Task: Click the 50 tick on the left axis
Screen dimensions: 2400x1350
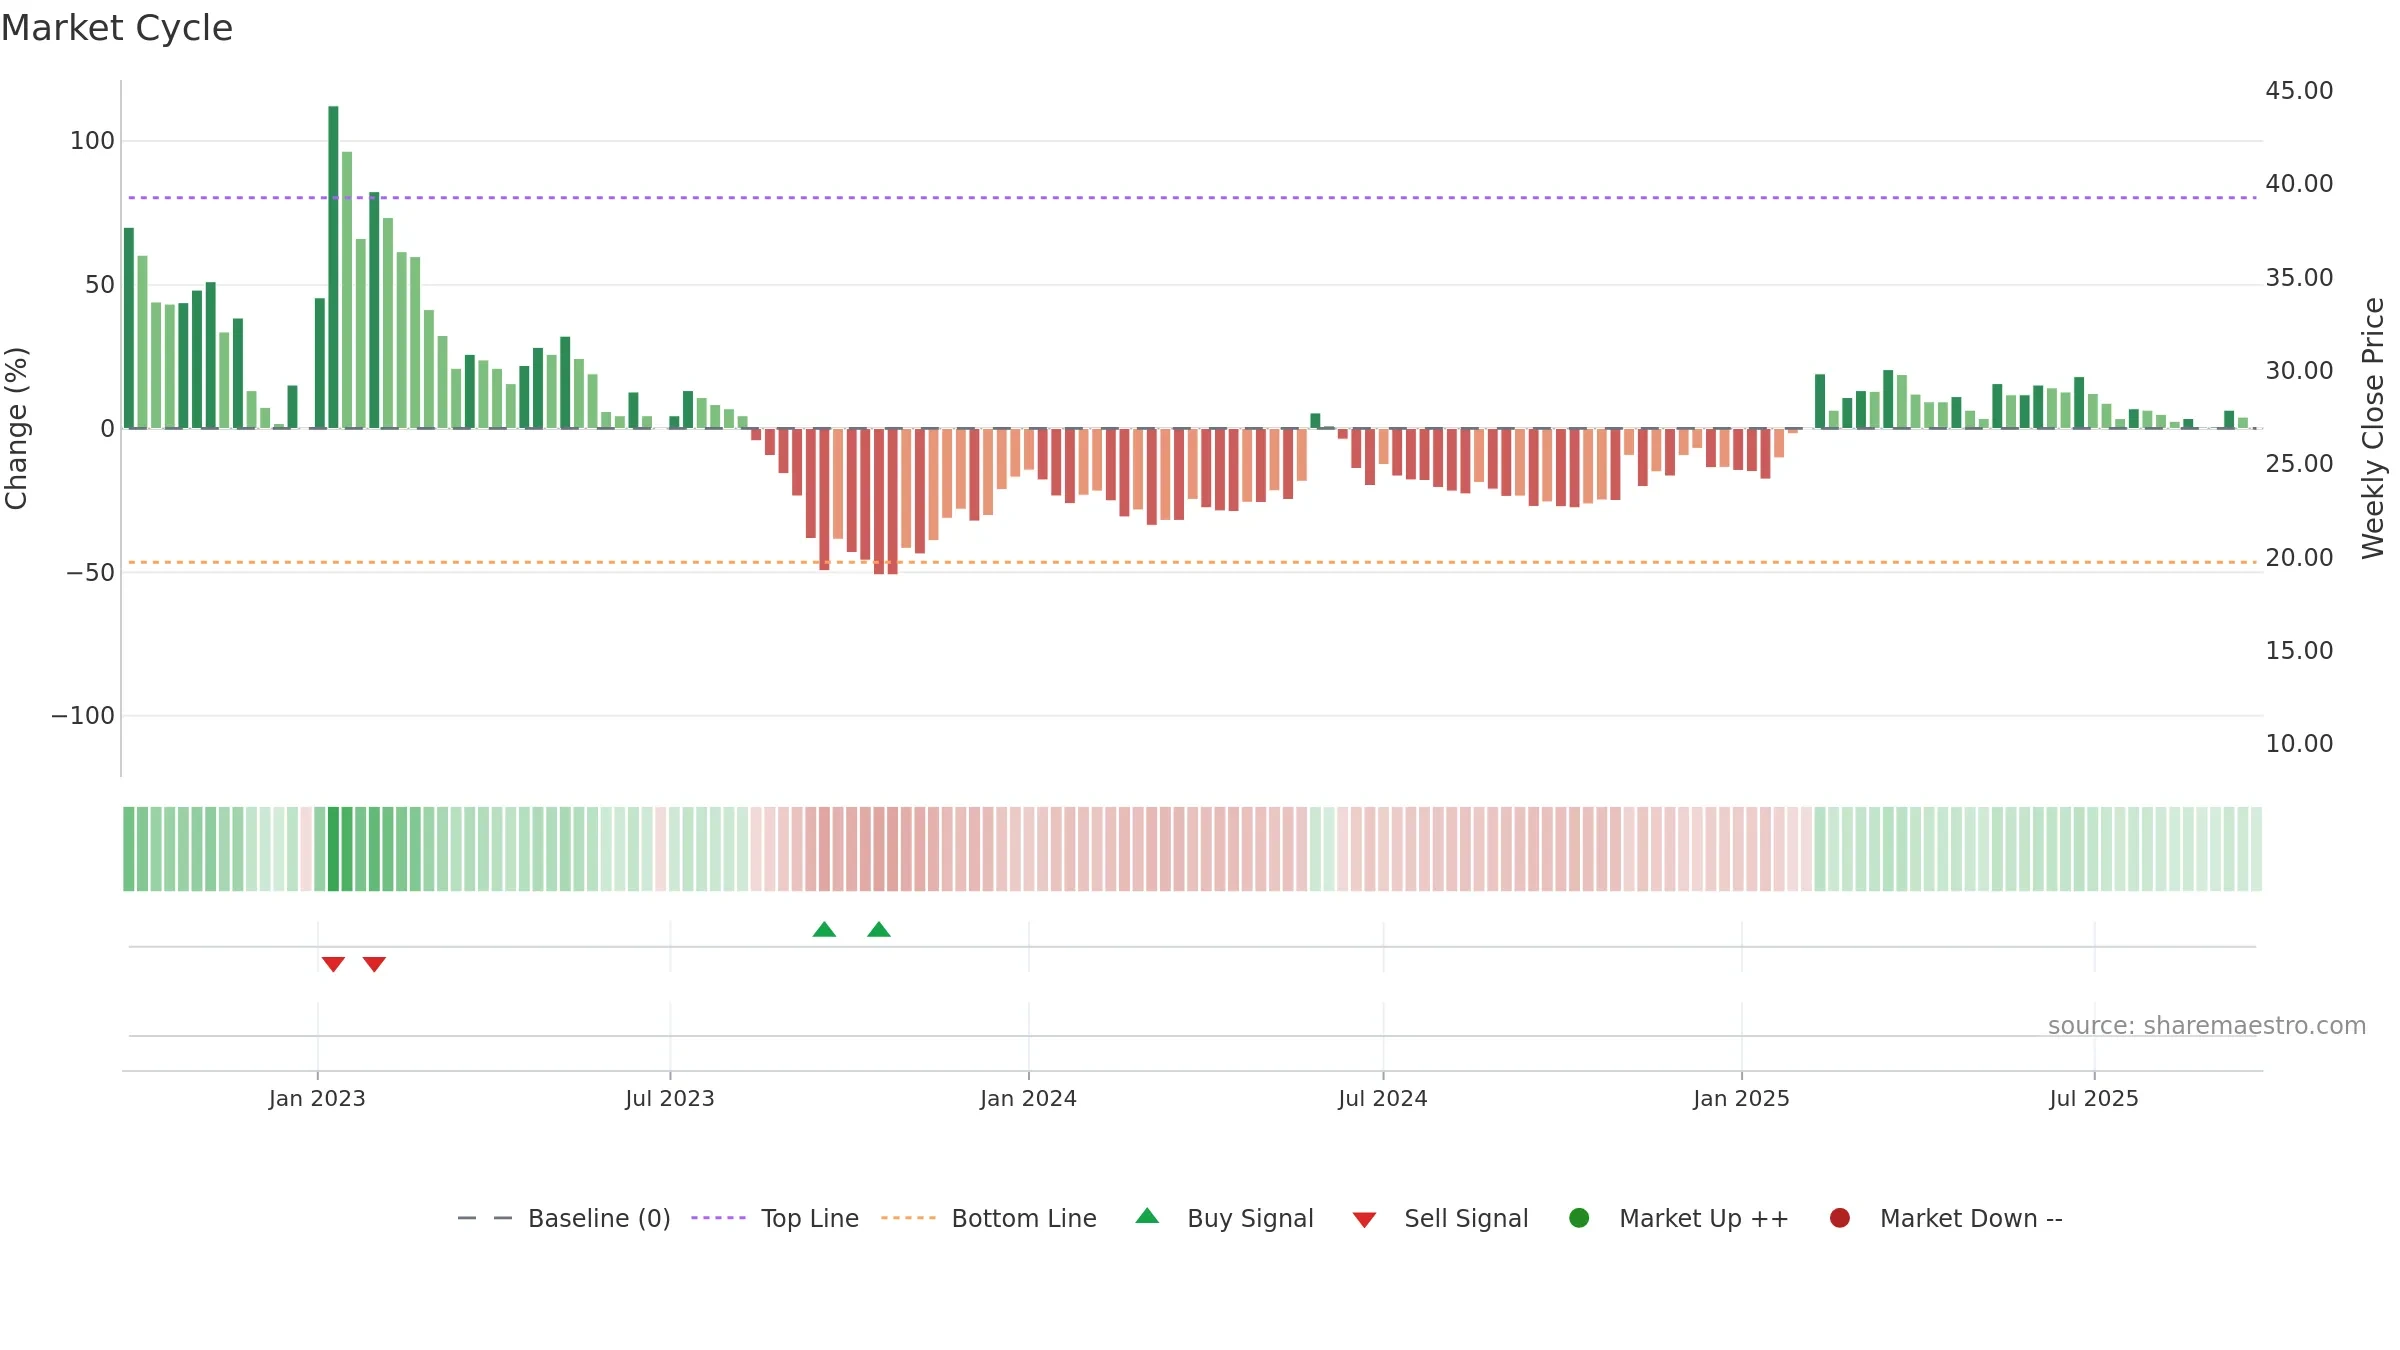Action: point(100,285)
